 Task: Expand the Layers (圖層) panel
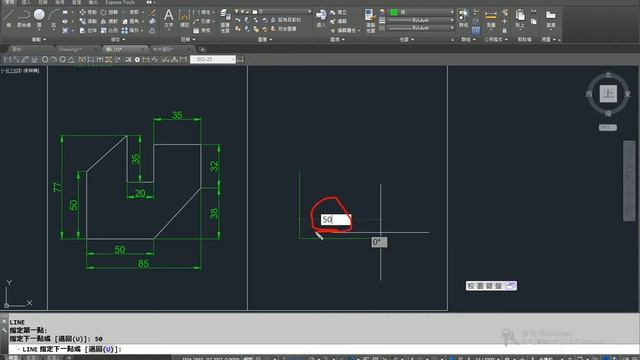pyautogui.click(x=265, y=40)
